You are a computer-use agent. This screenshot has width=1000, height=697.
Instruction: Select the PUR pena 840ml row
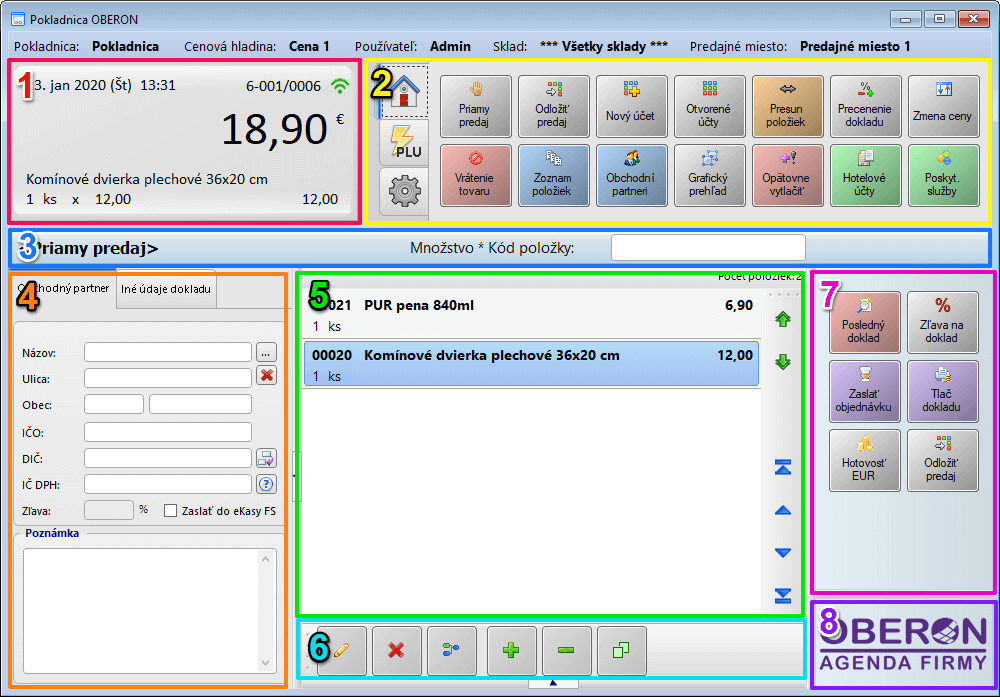click(530, 313)
